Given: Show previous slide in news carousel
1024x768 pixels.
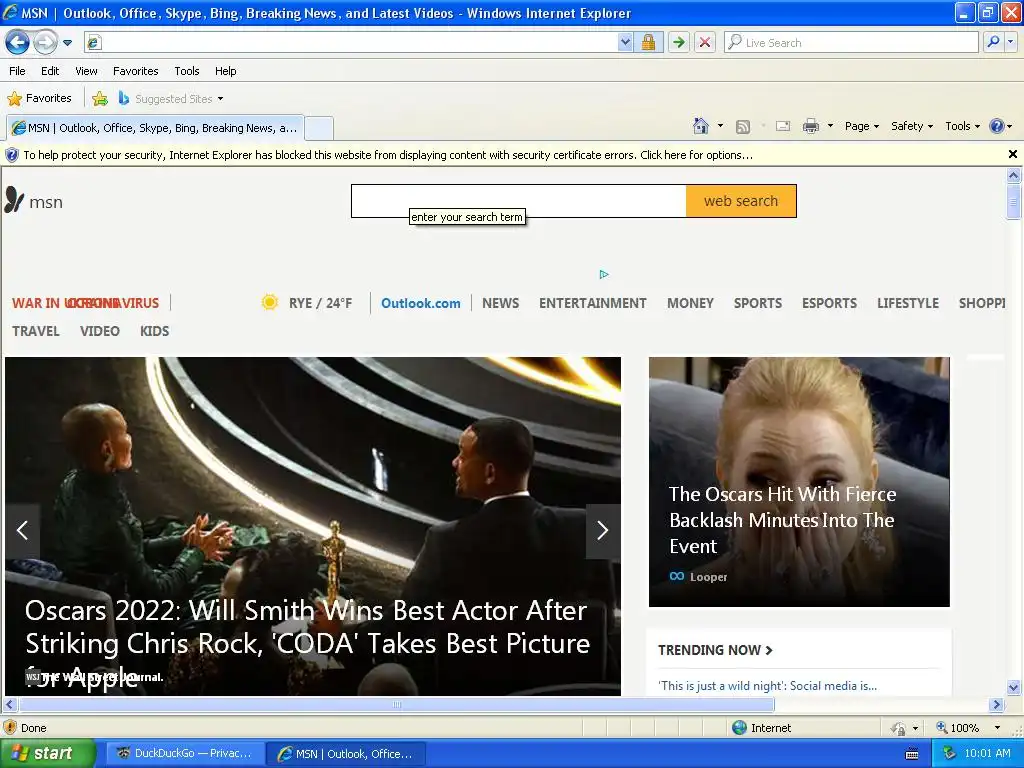Looking at the screenshot, I should pyautogui.click(x=22, y=530).
